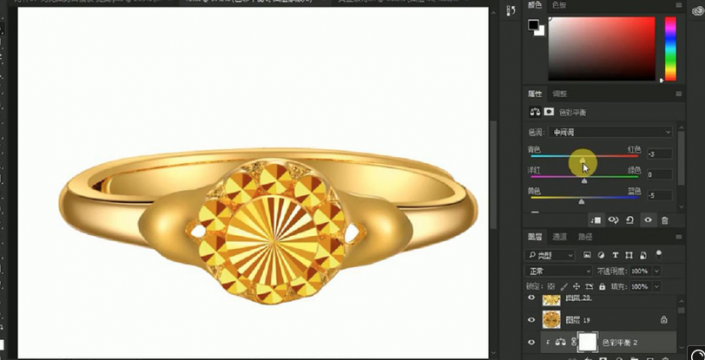The height and width of the screenshot is (360, 705).
Task: Click the mask icon beside the Color Balance icon
Action: (x=549, y=111)
